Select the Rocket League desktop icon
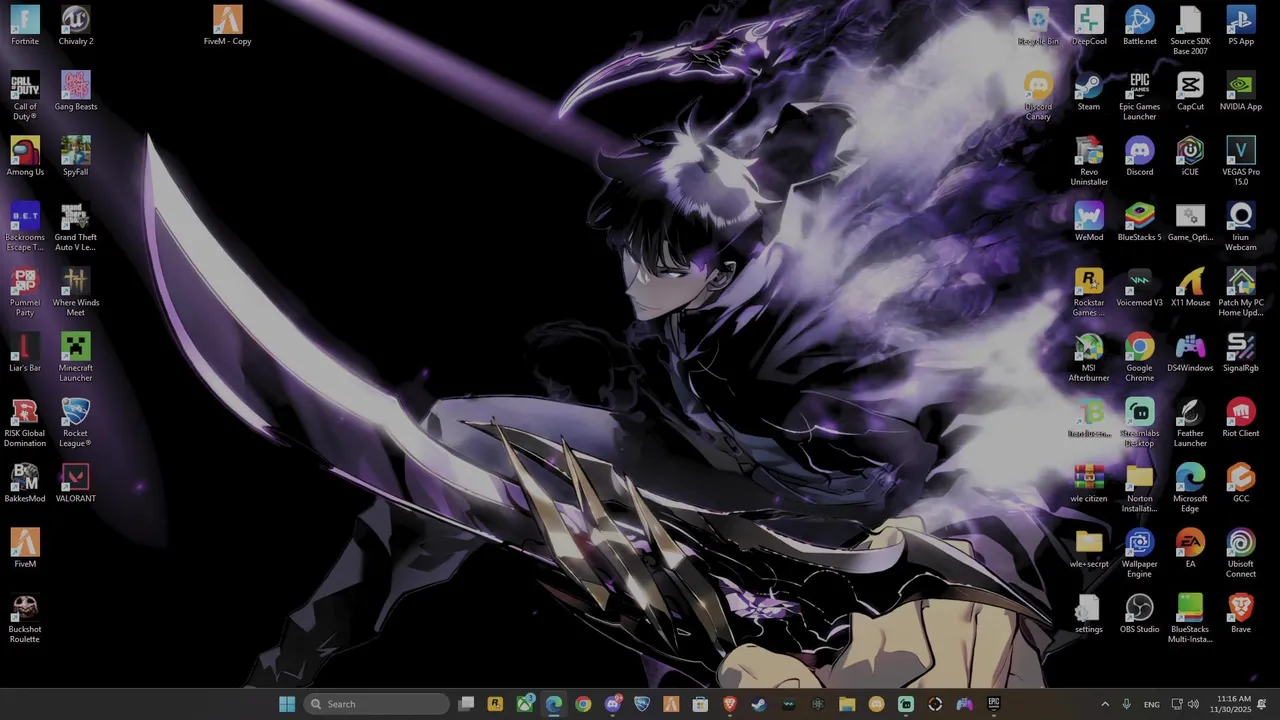The image size is (1280, 720). point(76,423)
